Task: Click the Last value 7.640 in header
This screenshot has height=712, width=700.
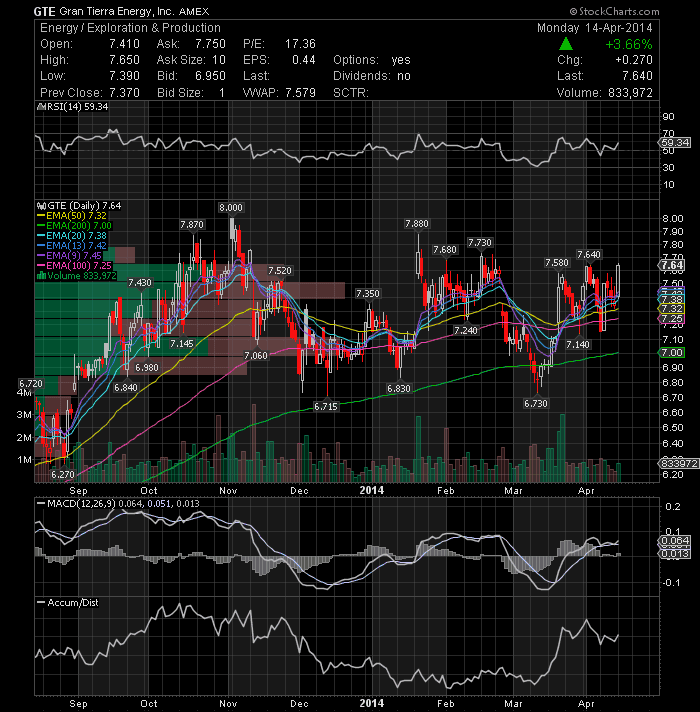Action: coord(637,76)
